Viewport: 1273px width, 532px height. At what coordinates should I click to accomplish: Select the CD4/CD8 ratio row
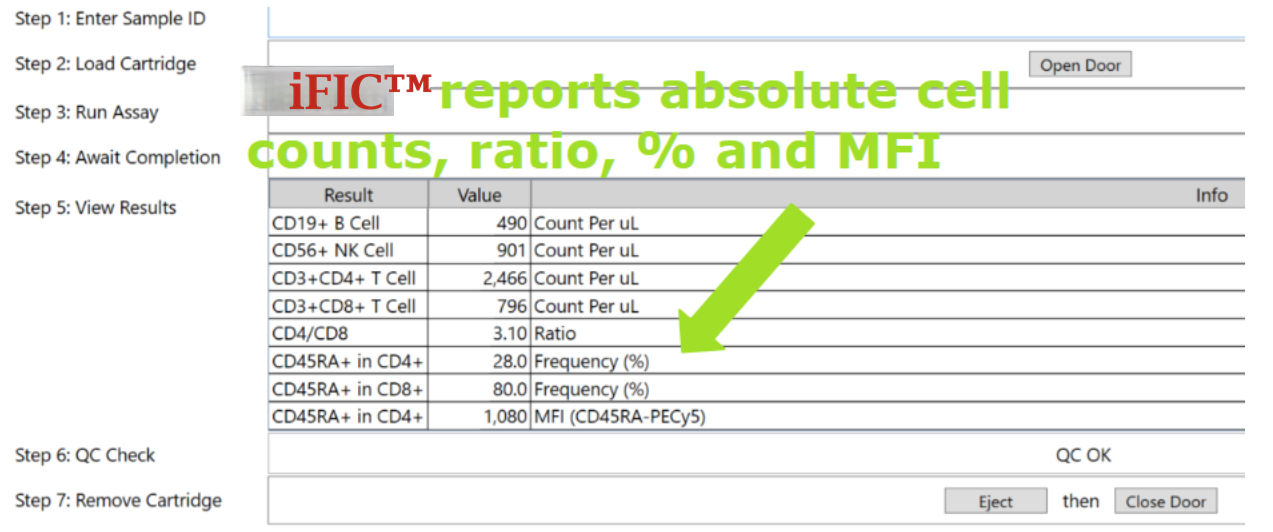[x=757, y=333]
